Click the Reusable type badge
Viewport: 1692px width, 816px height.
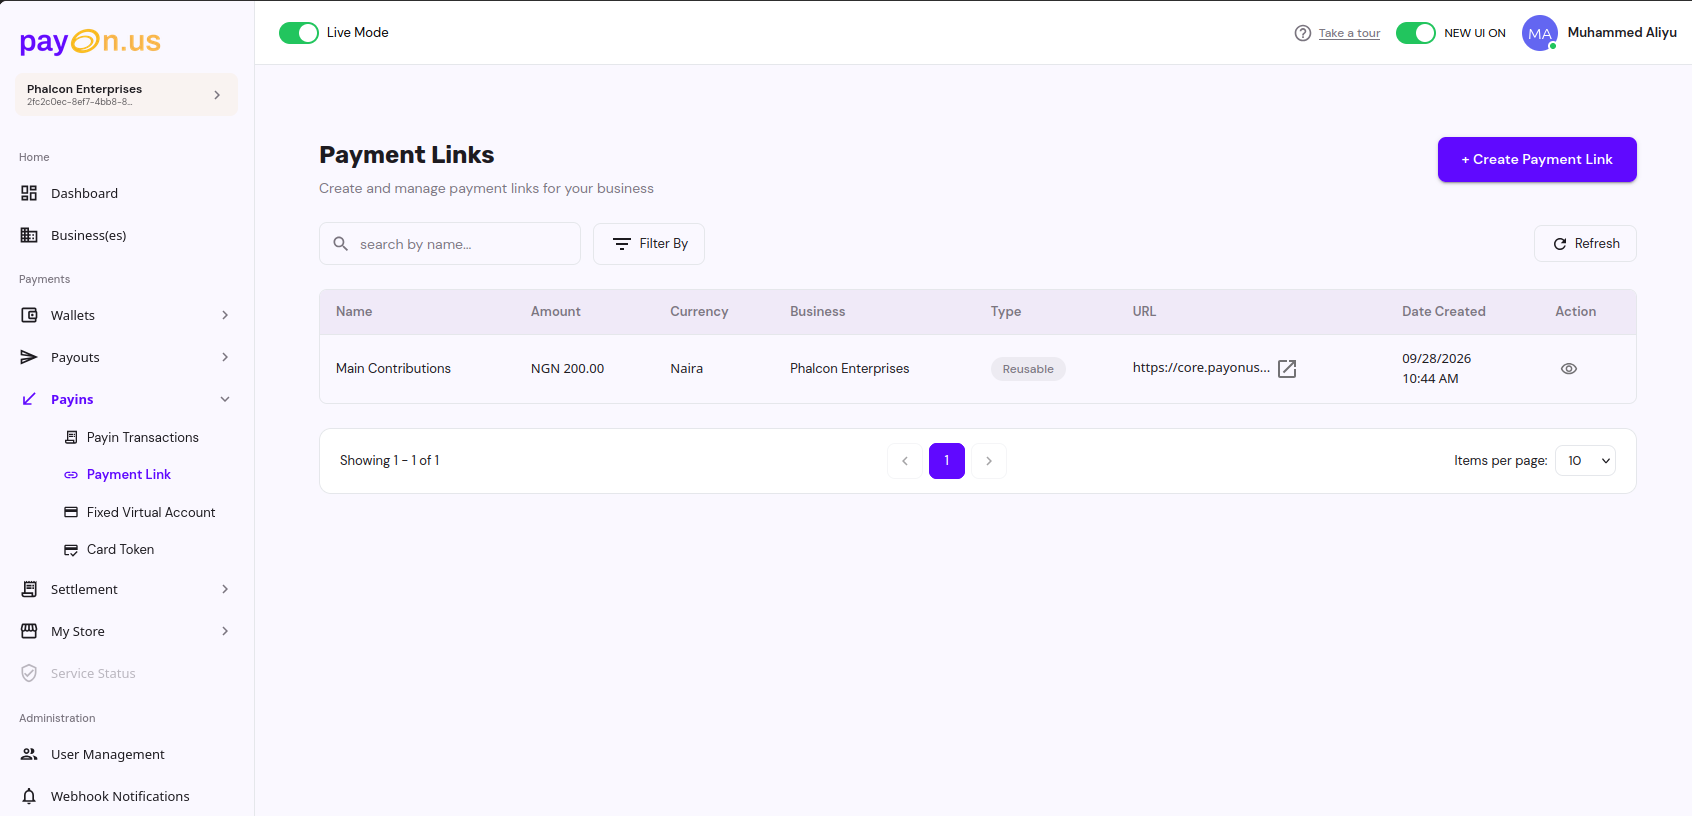point(1028,369)
